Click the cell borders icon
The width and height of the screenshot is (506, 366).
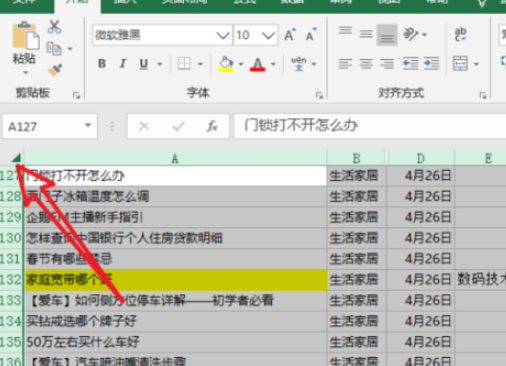click(184, 63)
